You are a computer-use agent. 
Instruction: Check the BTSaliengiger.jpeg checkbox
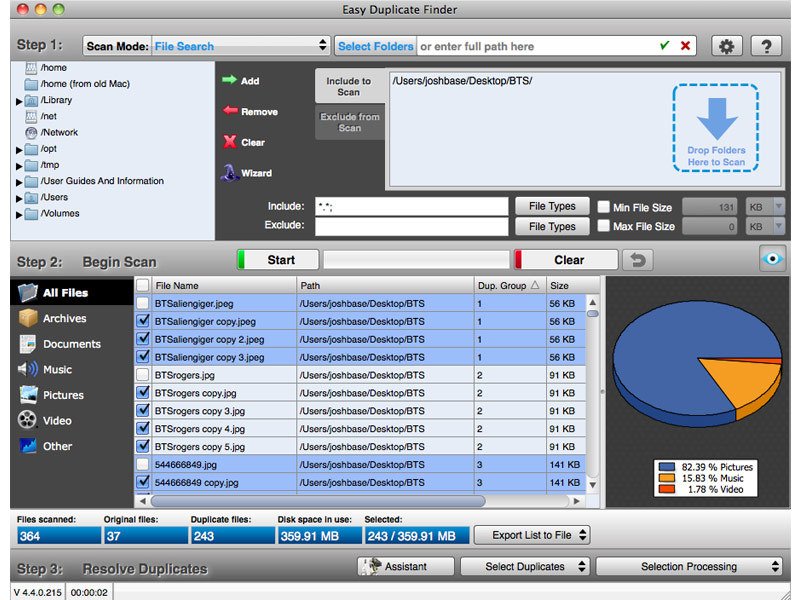coord(143,303)
